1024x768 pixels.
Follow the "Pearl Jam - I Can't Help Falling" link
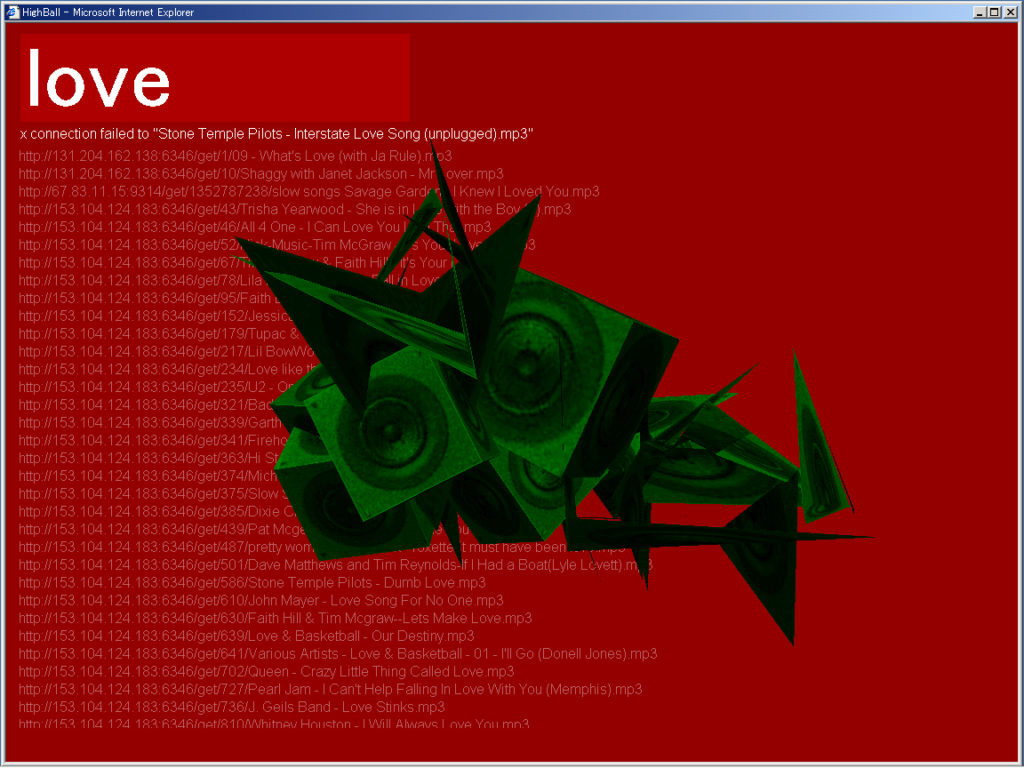pos(330,689)
